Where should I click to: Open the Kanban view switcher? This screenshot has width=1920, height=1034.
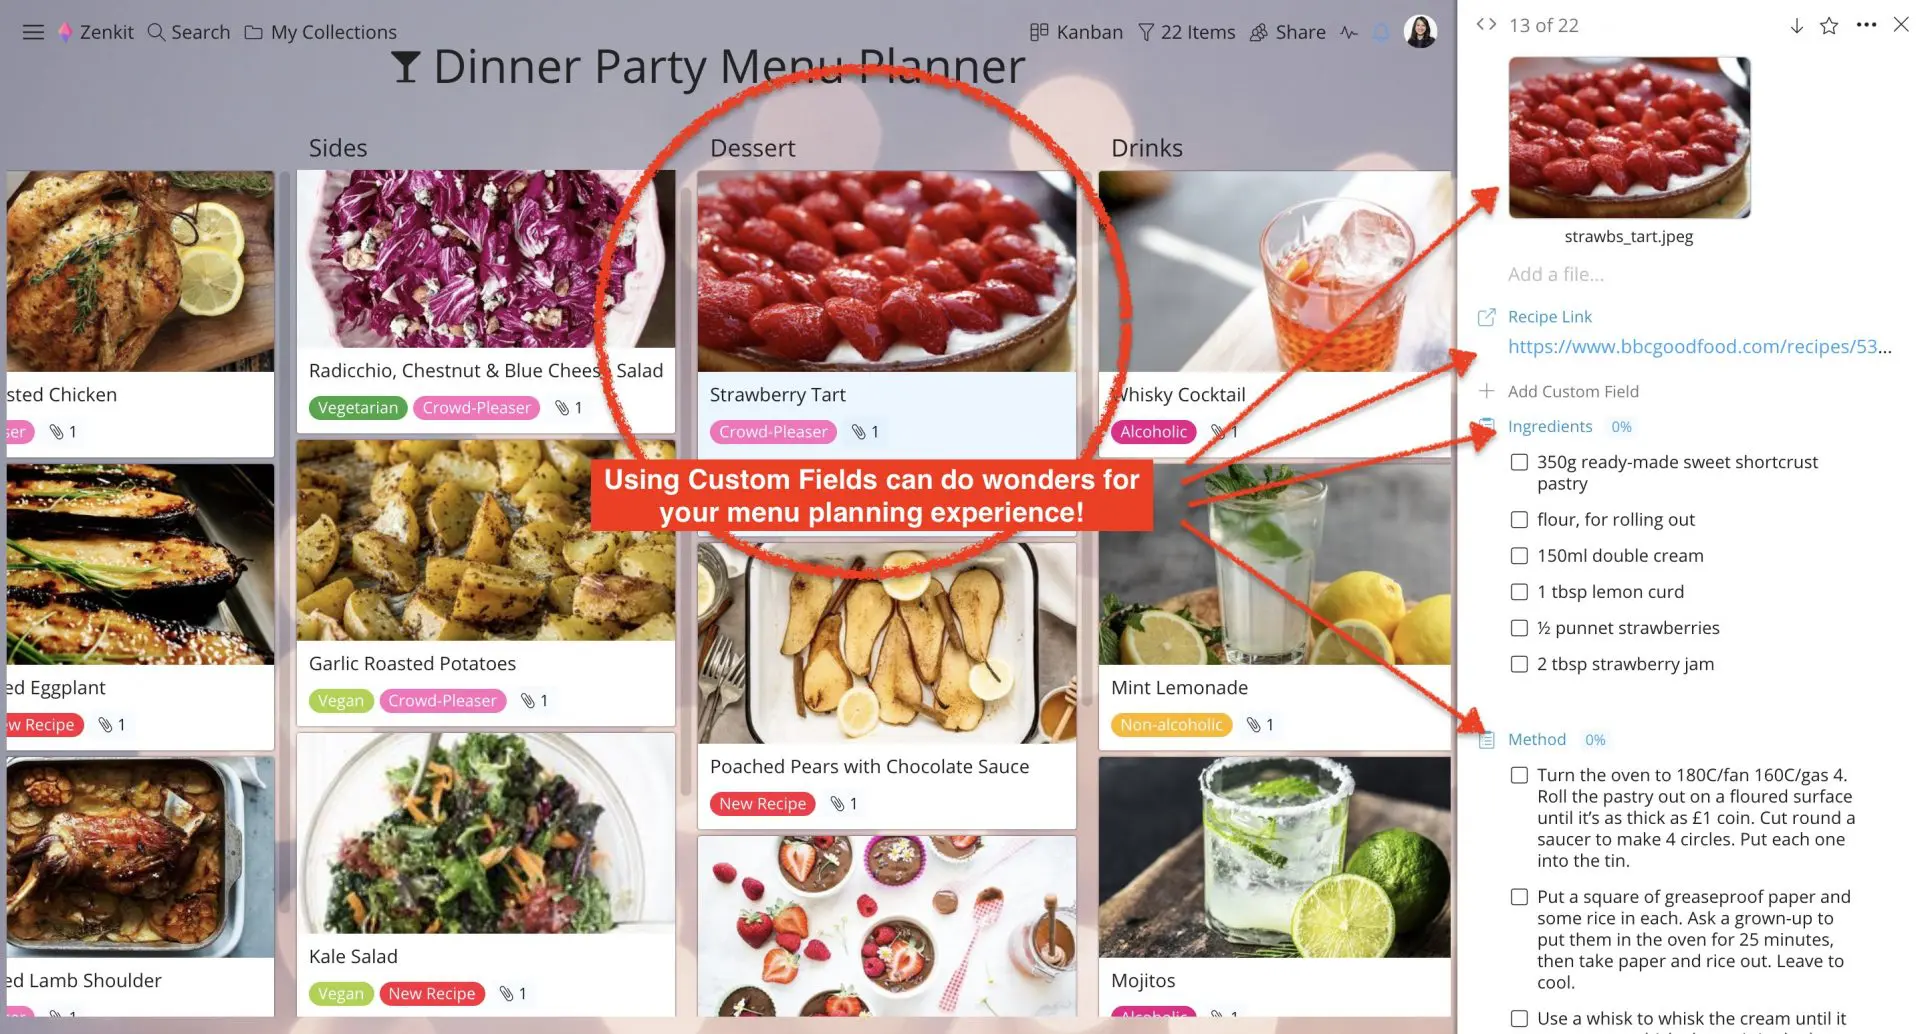coord(1076,32)
